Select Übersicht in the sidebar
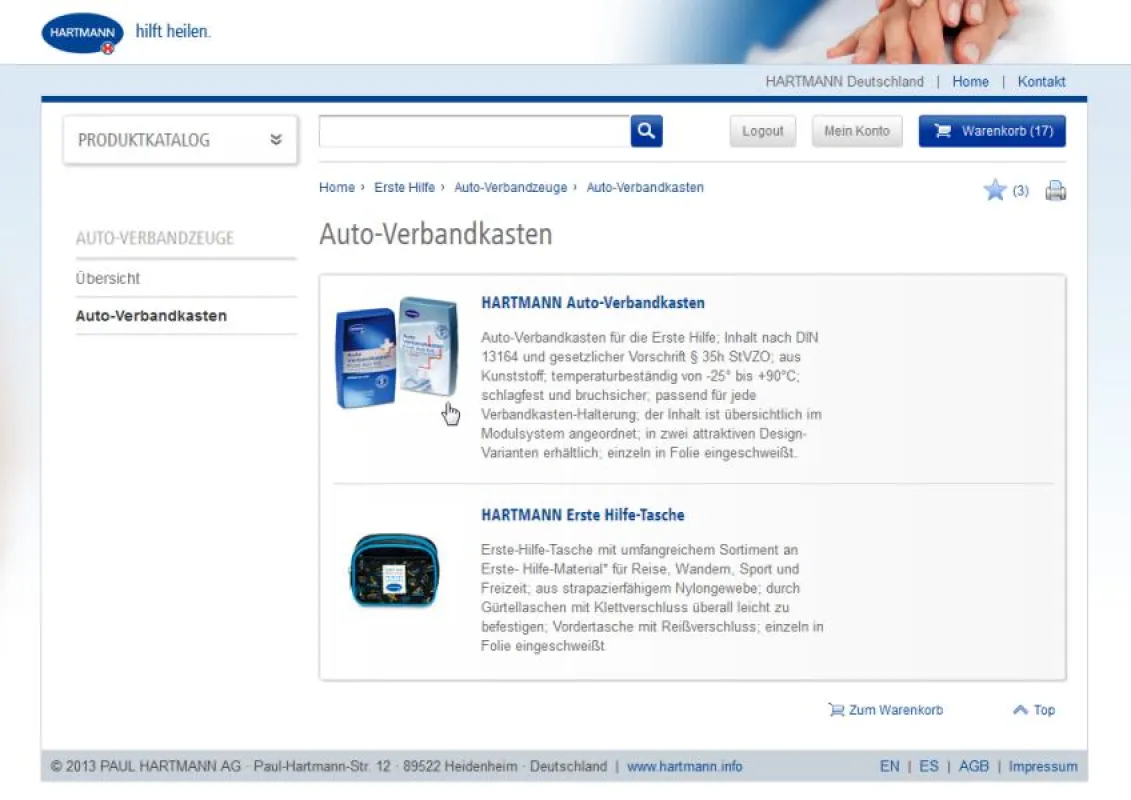This screenshot has width=1131, height=800. 107,278
